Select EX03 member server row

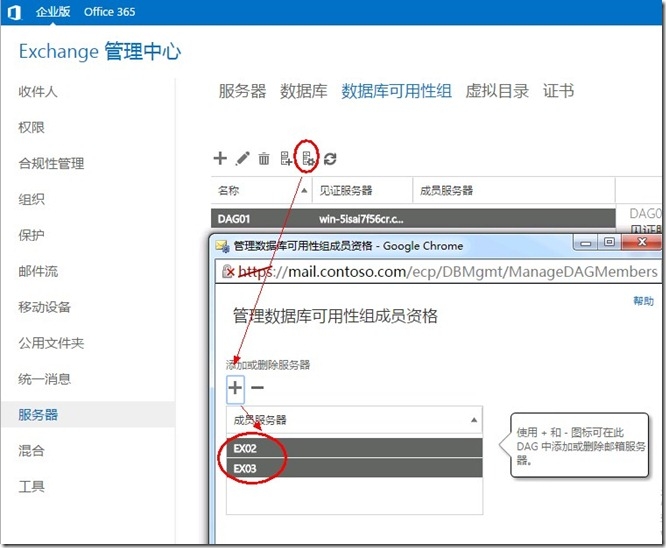tap(354, 468)
